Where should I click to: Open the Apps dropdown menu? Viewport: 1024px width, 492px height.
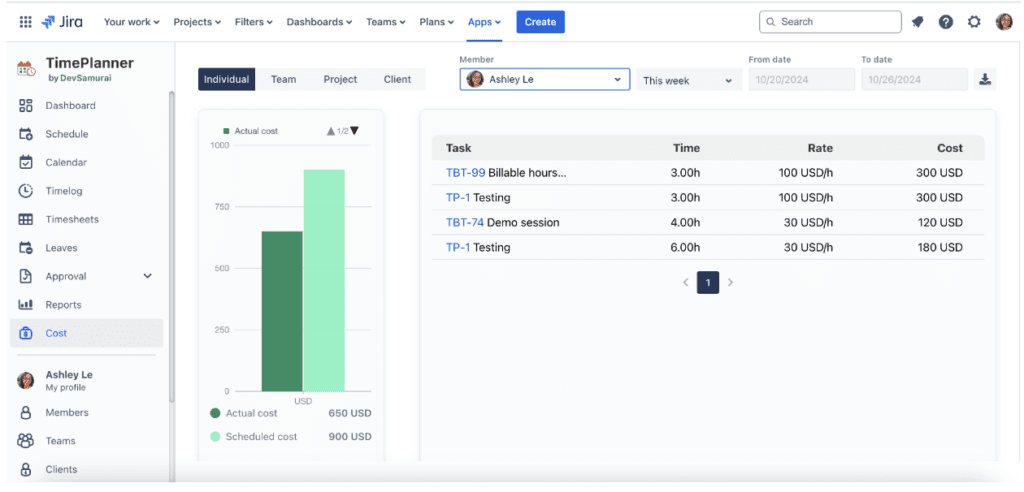485,22
